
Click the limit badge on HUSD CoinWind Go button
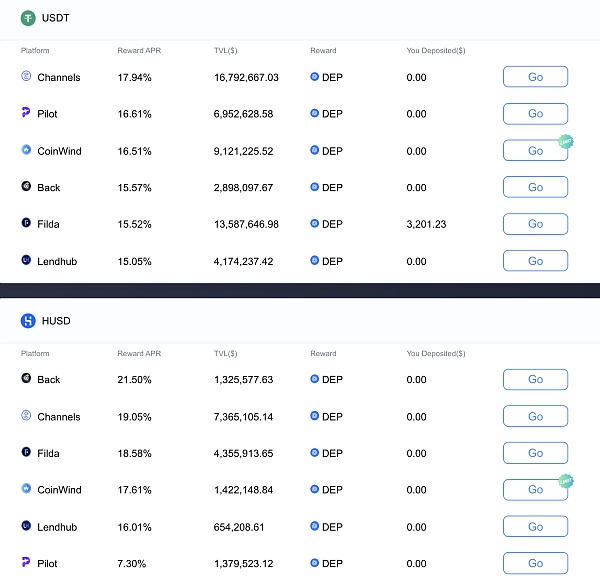566,481
